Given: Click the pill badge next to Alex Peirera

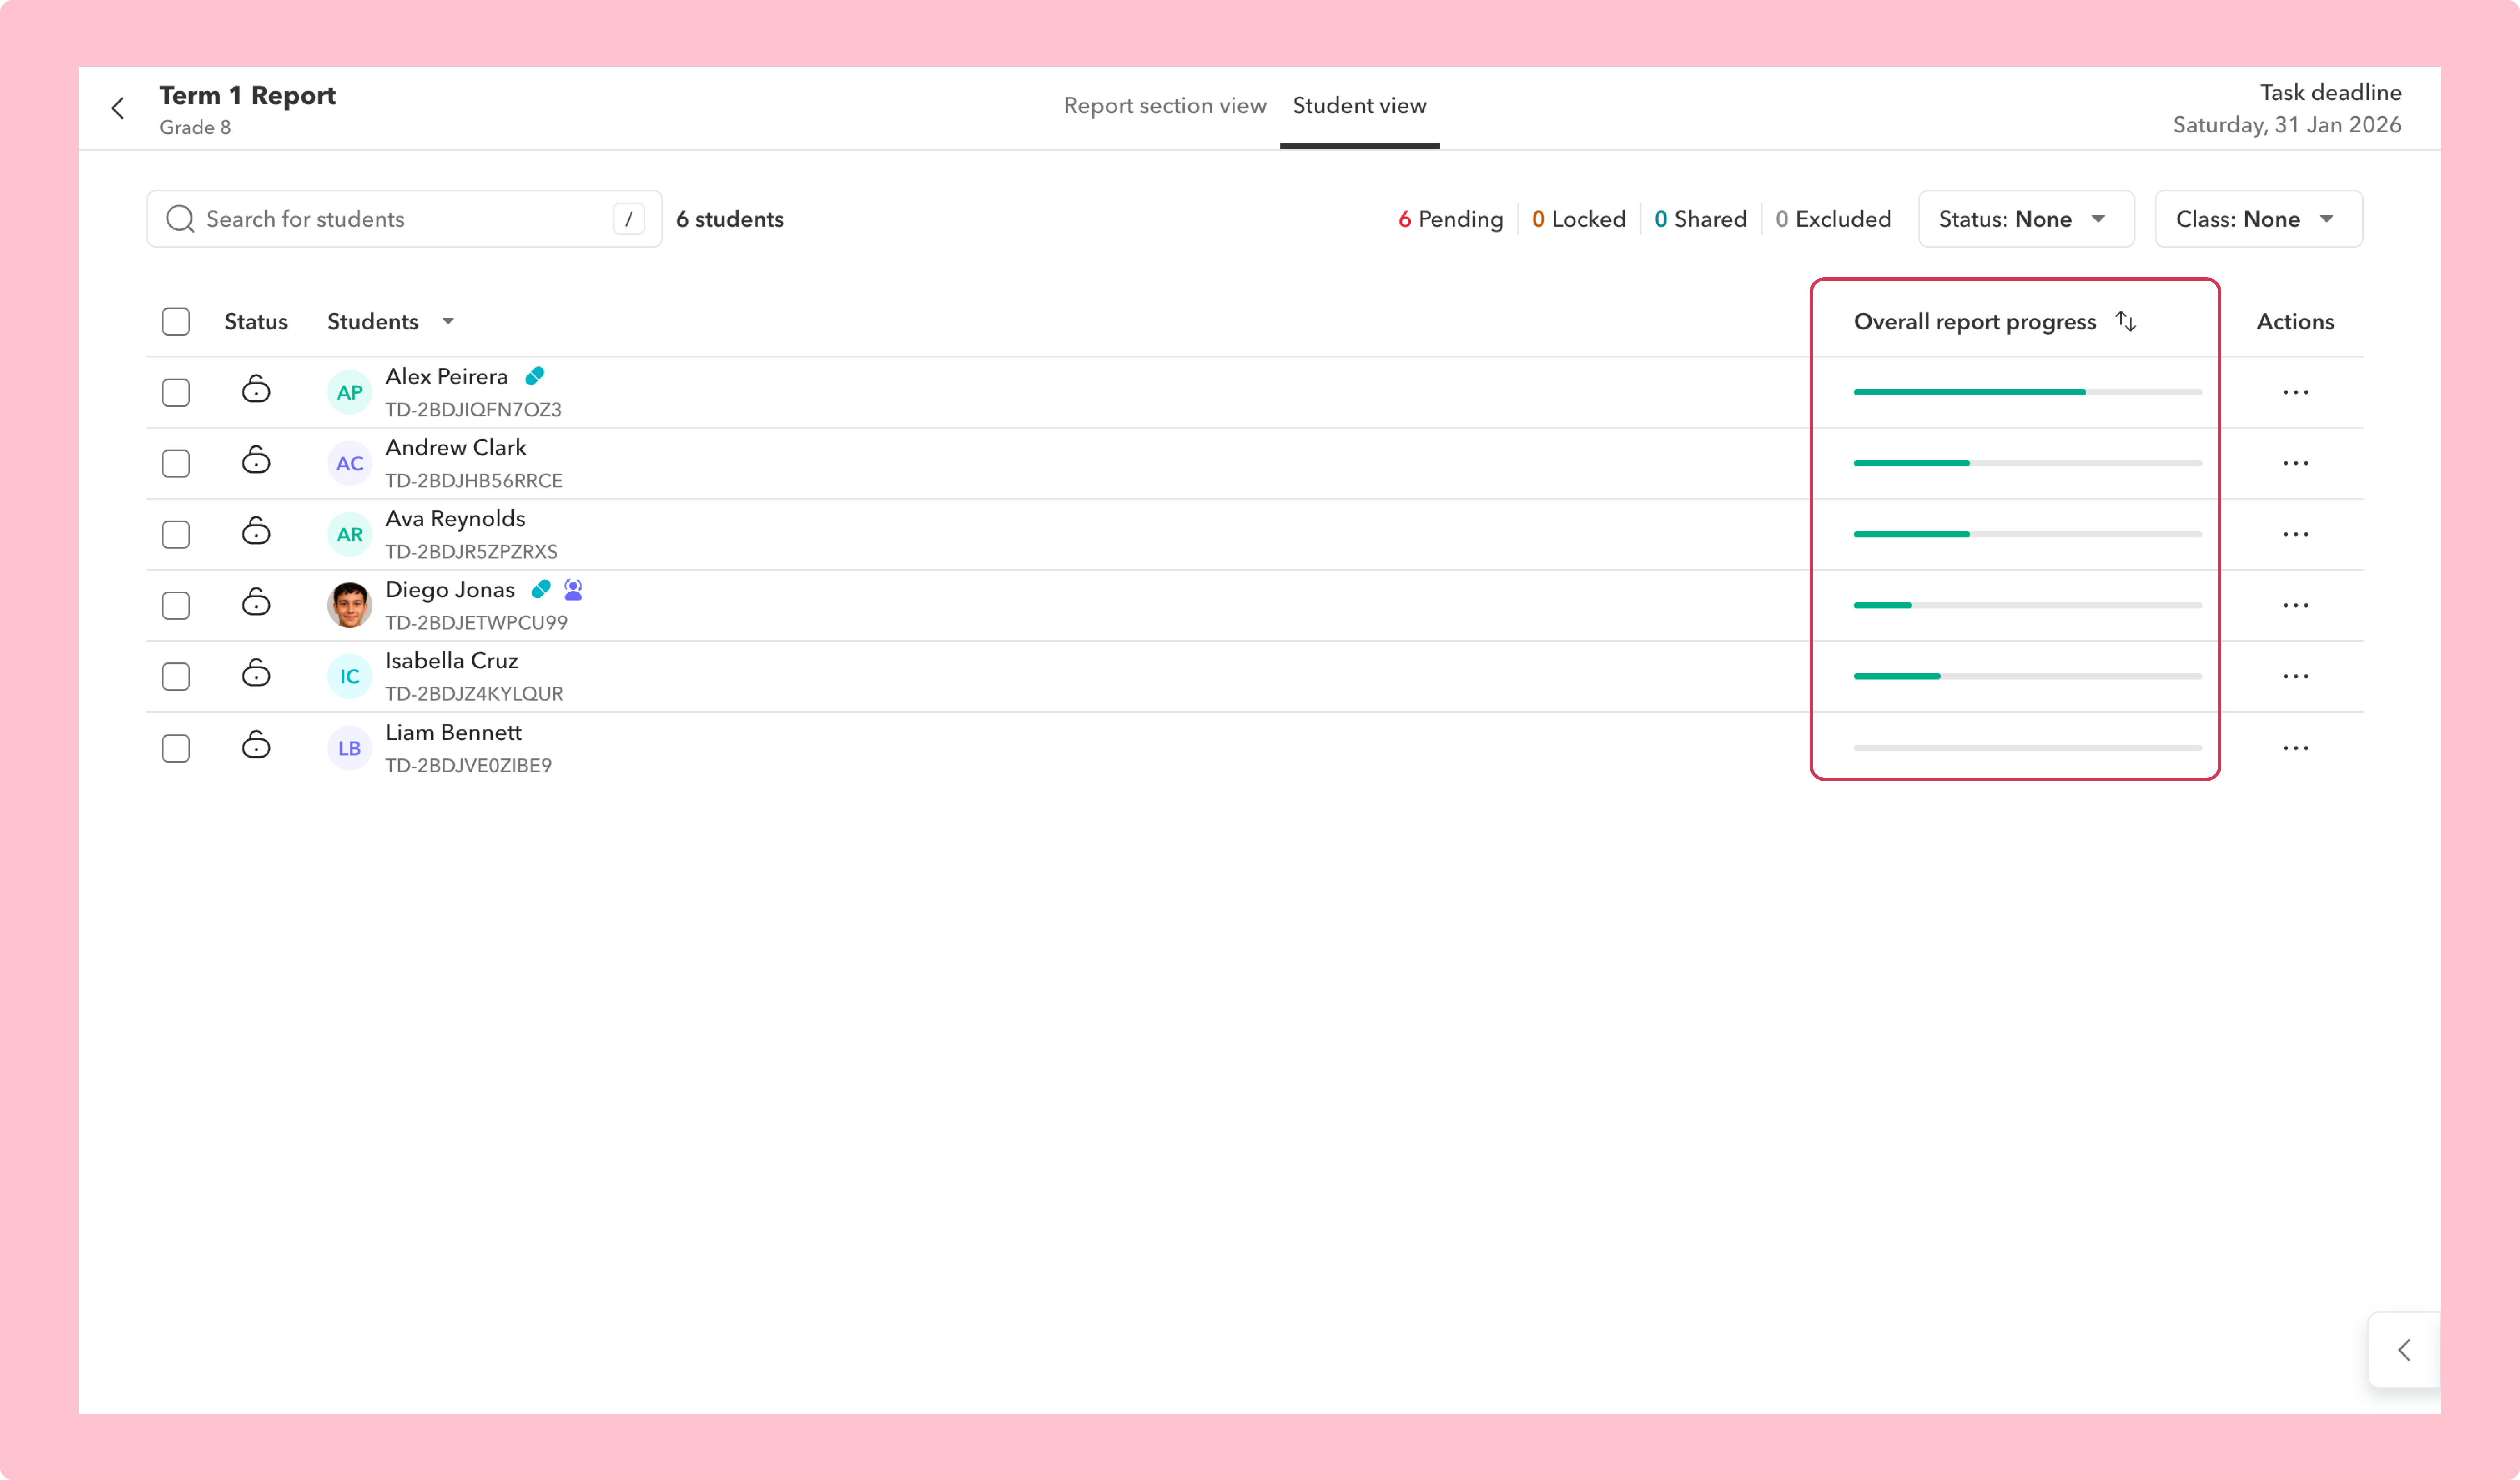Looking at the screenshot, I should pyautogui.click(x=535, y=376).
